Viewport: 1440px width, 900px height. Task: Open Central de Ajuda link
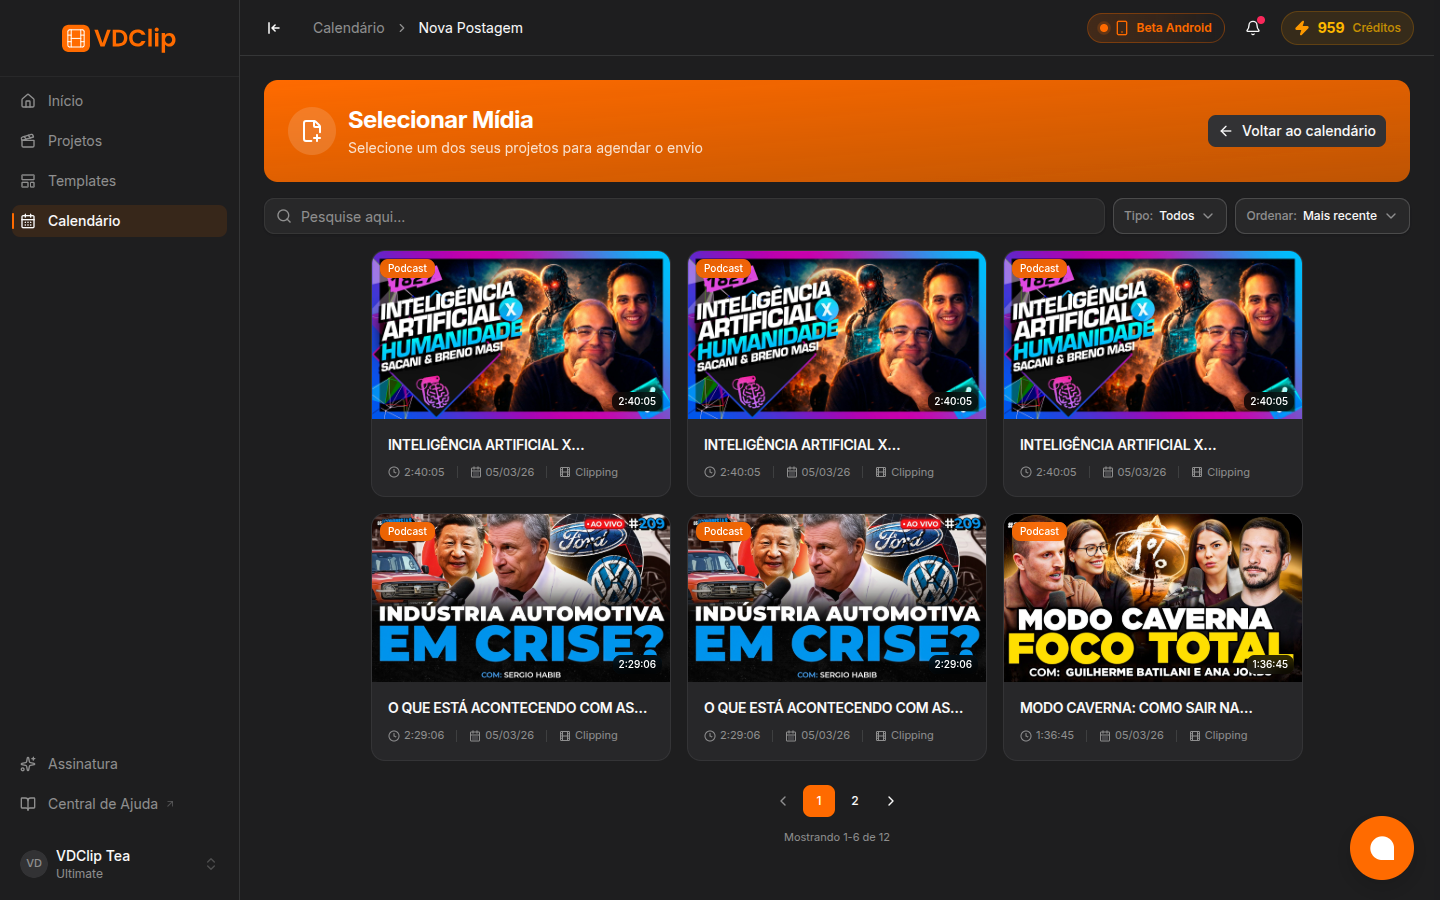119,804
